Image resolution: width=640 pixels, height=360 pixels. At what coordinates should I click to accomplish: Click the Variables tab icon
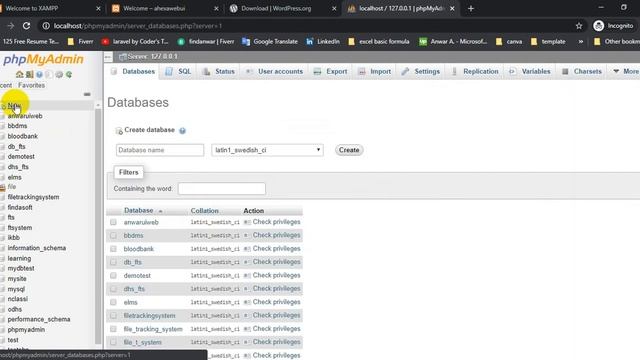(x=512, y=71)
